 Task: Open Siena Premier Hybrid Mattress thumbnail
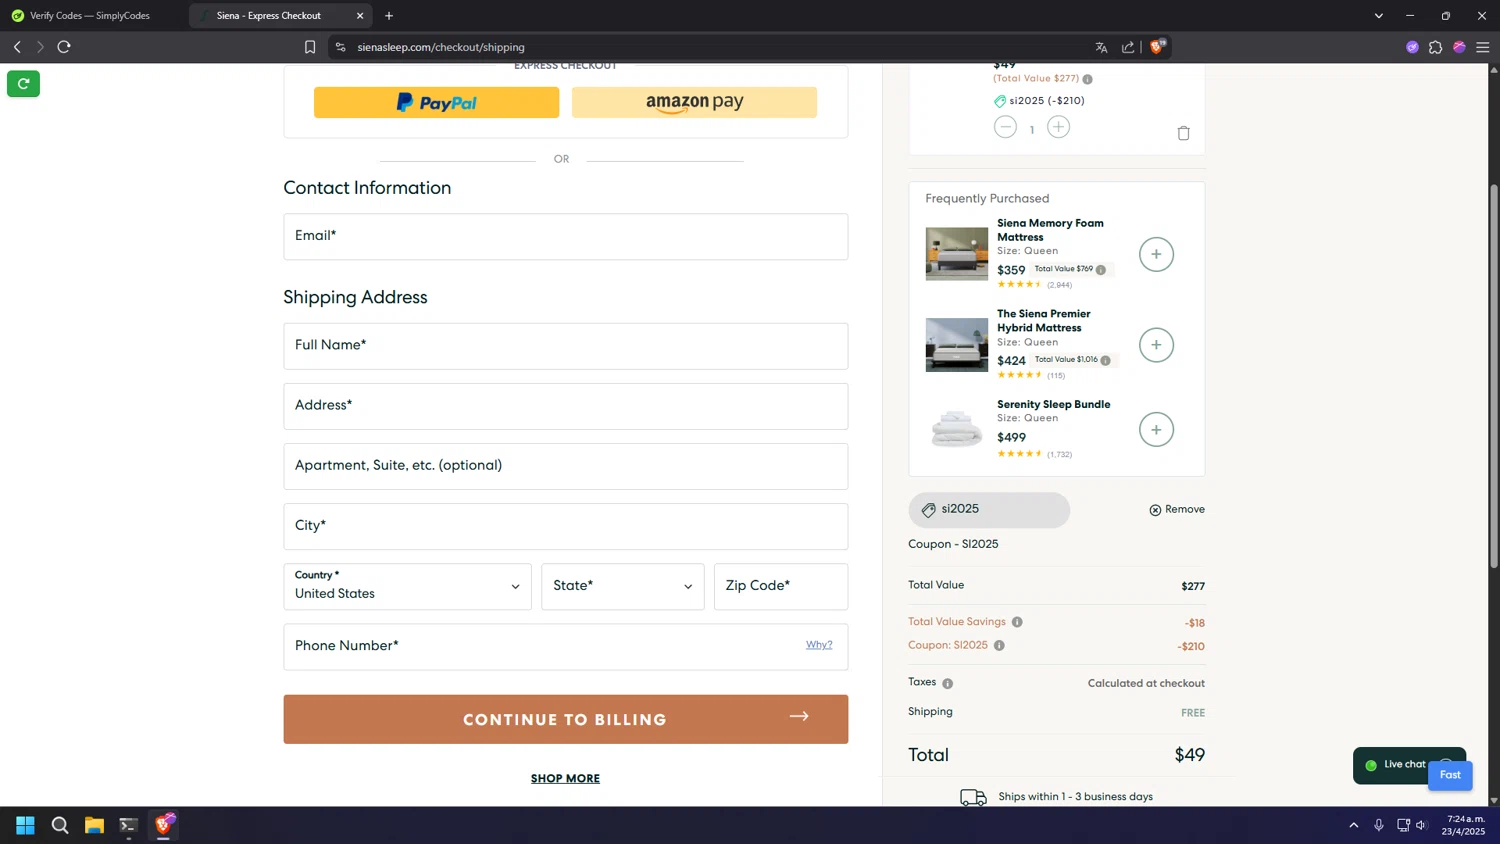tap(956, 345)
